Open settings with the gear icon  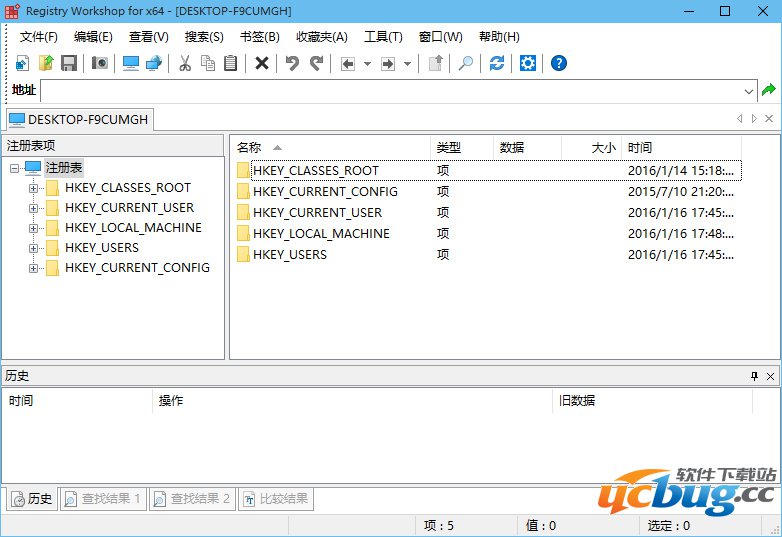coord(528,63)
